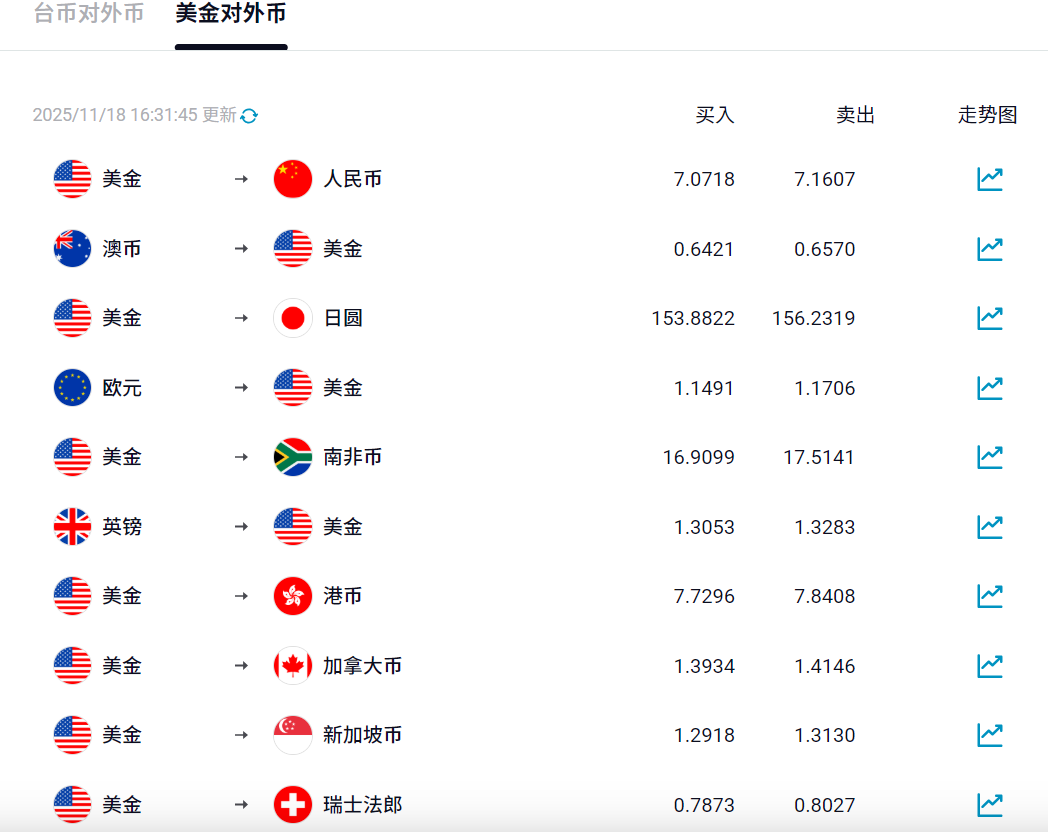
Task: Open the trend chart for 美金 to 瑞士法郎
Action: (x=989, y=804)
